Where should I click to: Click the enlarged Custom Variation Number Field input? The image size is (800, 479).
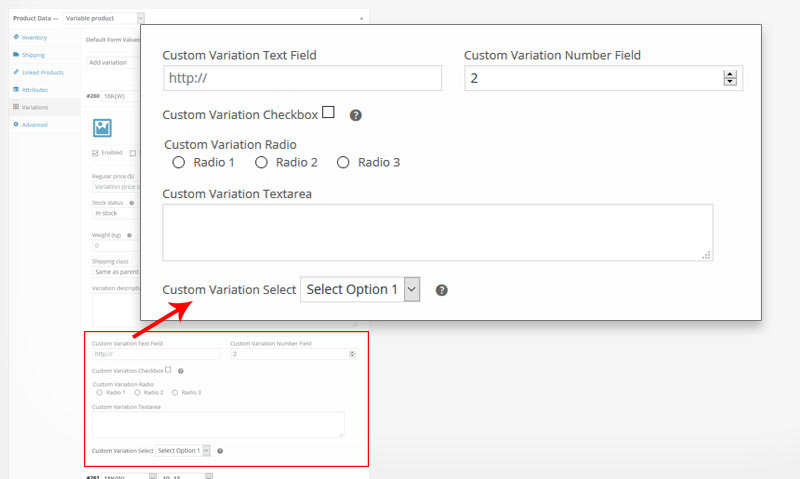click(604, 78)
